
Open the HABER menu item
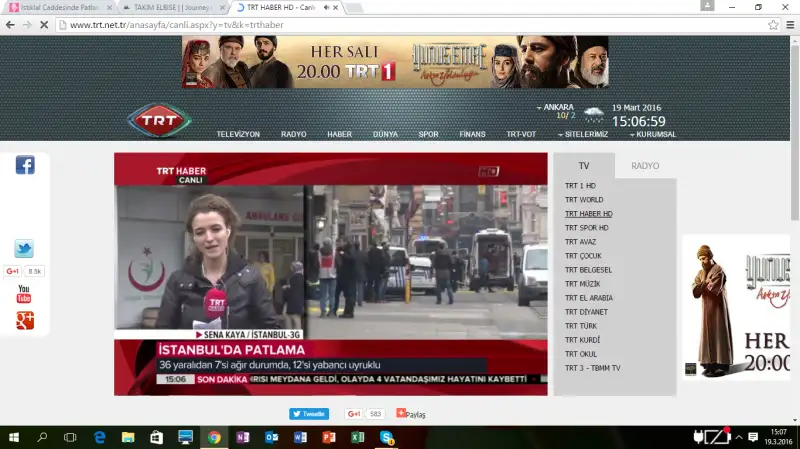point(339,134)
